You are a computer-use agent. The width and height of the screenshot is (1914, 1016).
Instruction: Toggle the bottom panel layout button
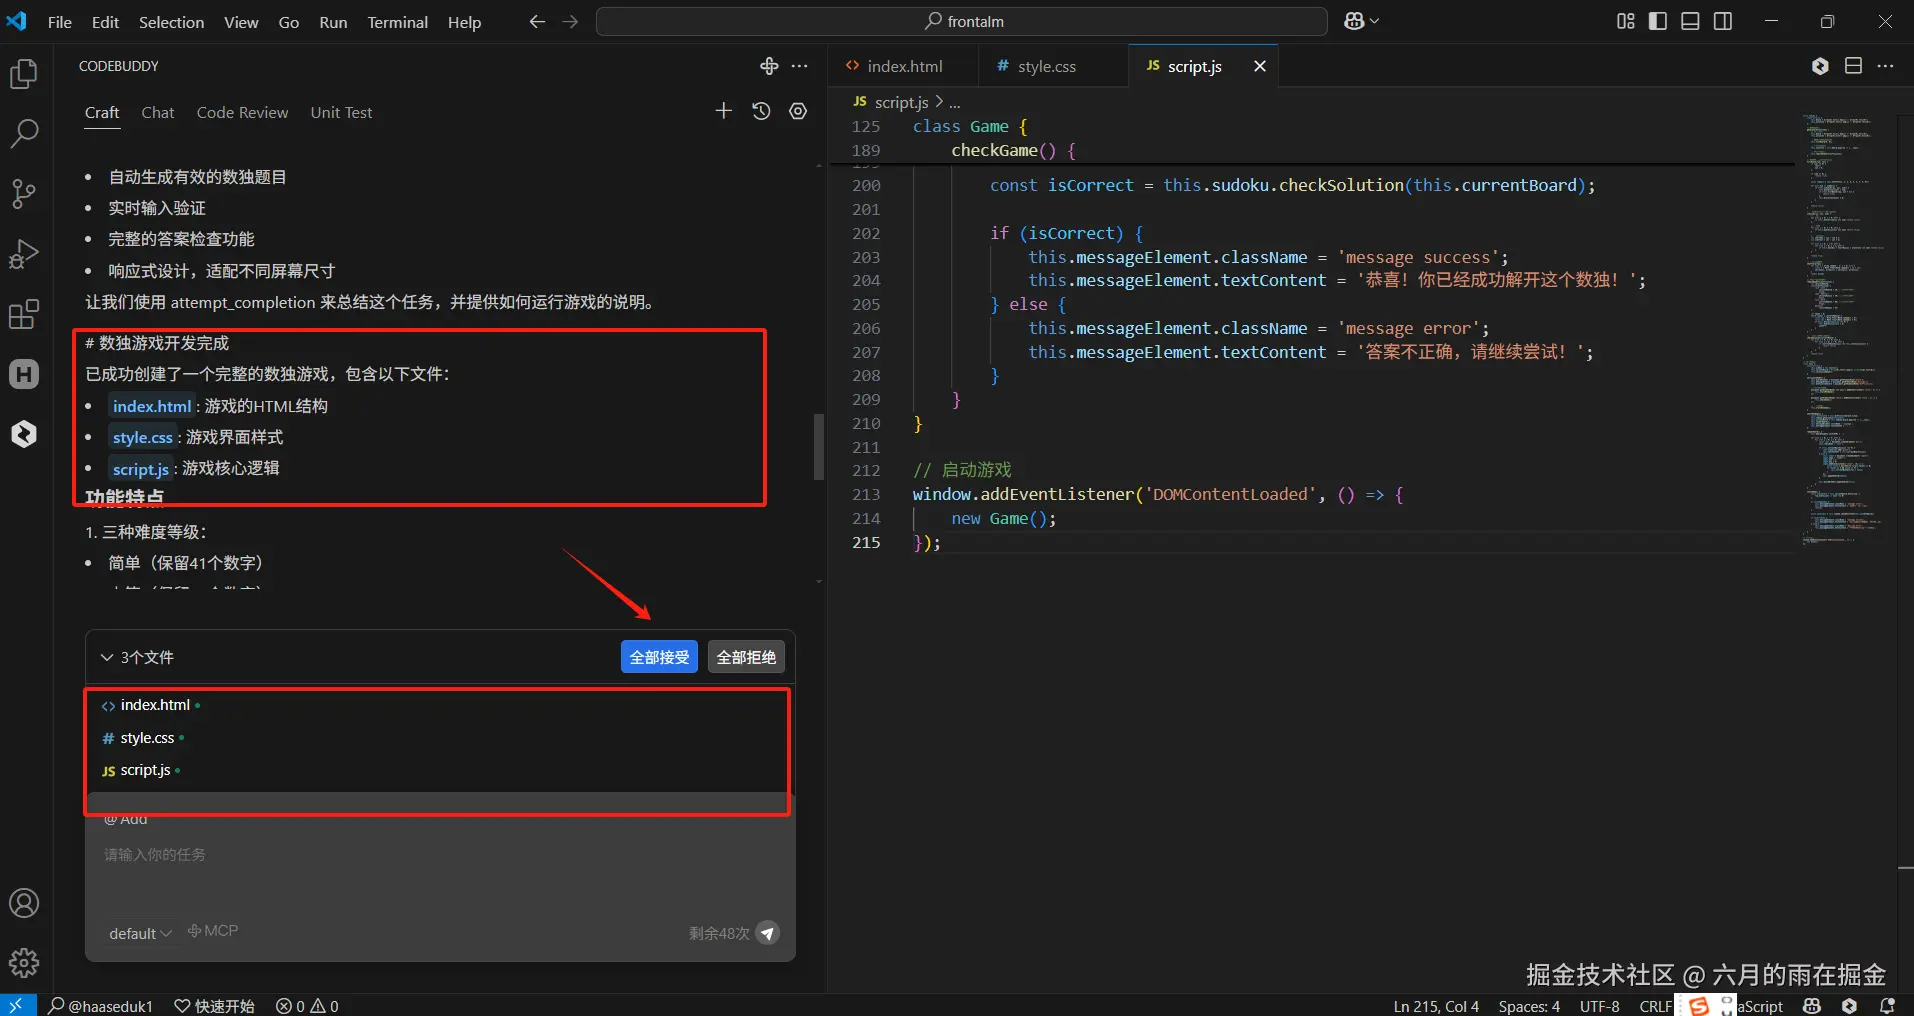point(1690,21)
